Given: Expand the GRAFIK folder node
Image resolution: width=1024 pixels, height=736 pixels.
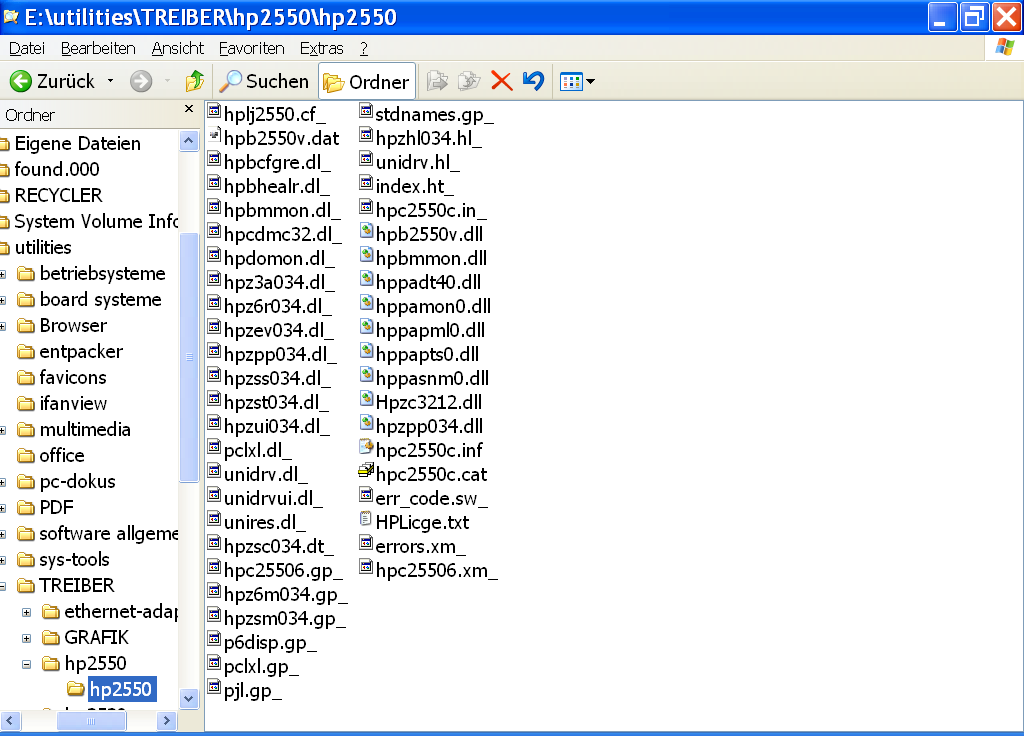Looking at the screenshot, I should (x=26, y=638).
